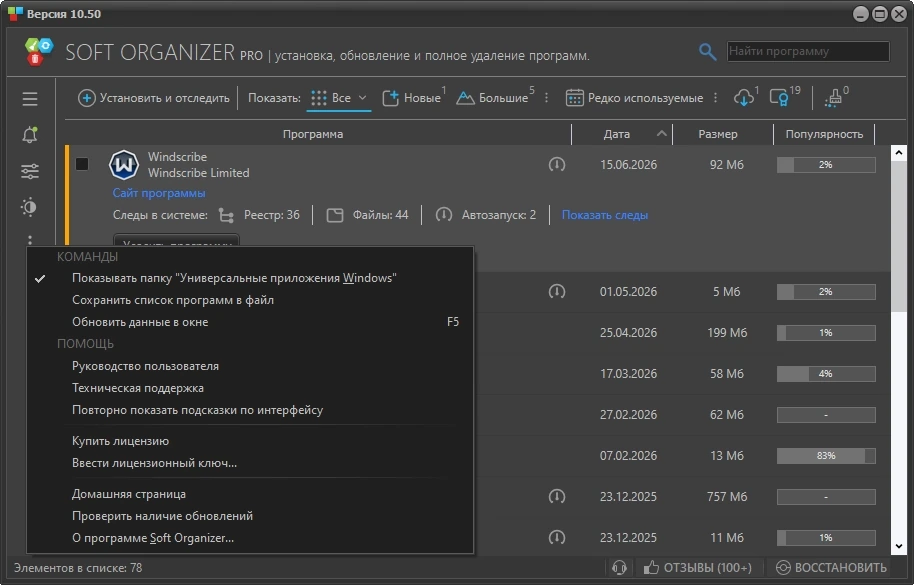This screenshot has height=585, width=914.
Task: Open support headset icon in status bar
Action: click(x=619, y=568)
